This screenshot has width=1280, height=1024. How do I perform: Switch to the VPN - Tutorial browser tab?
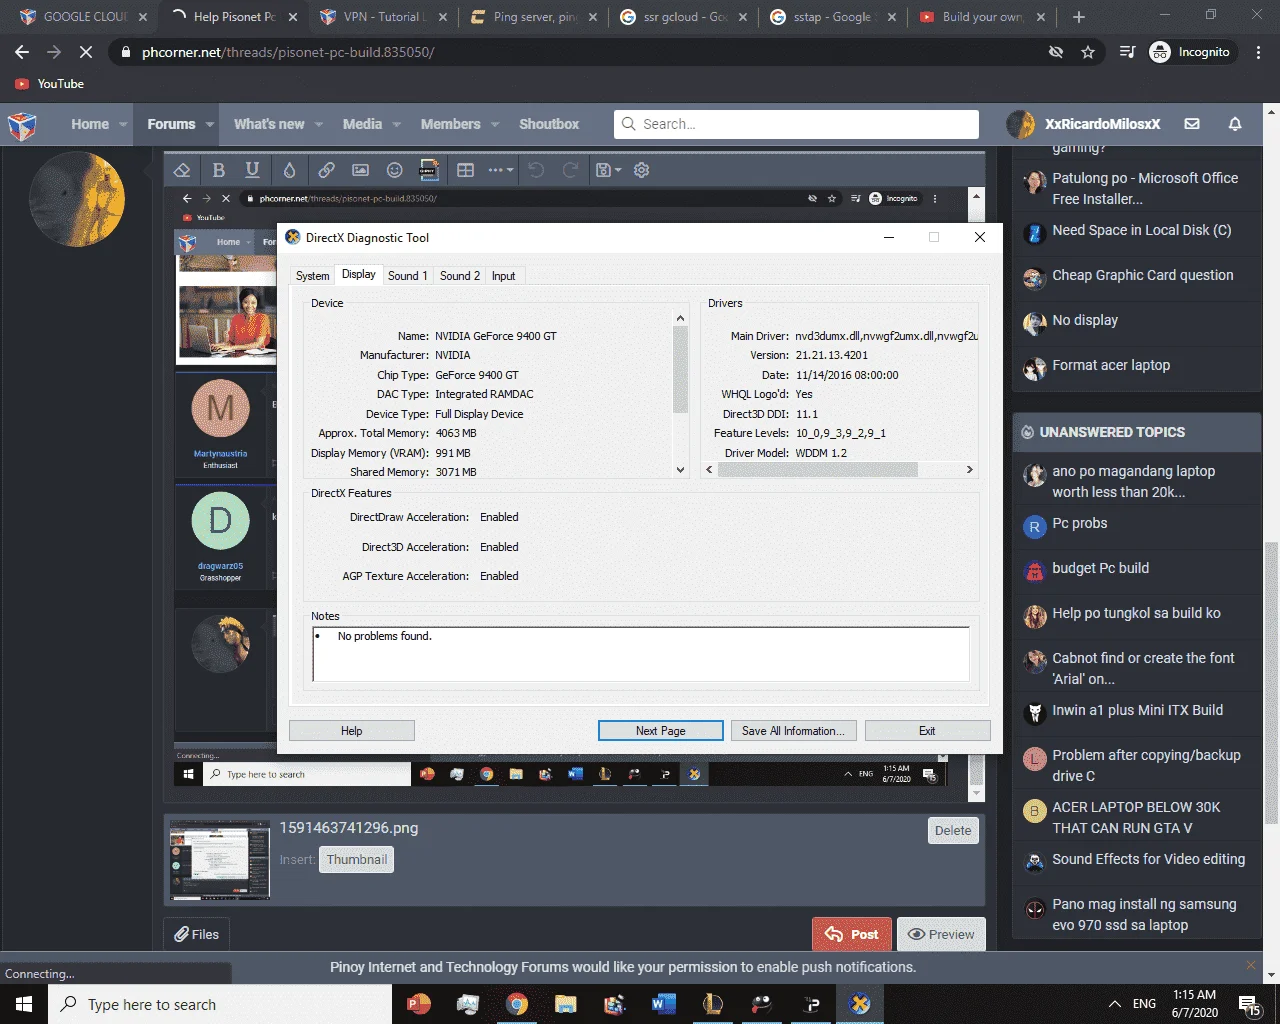click(383, 17)
